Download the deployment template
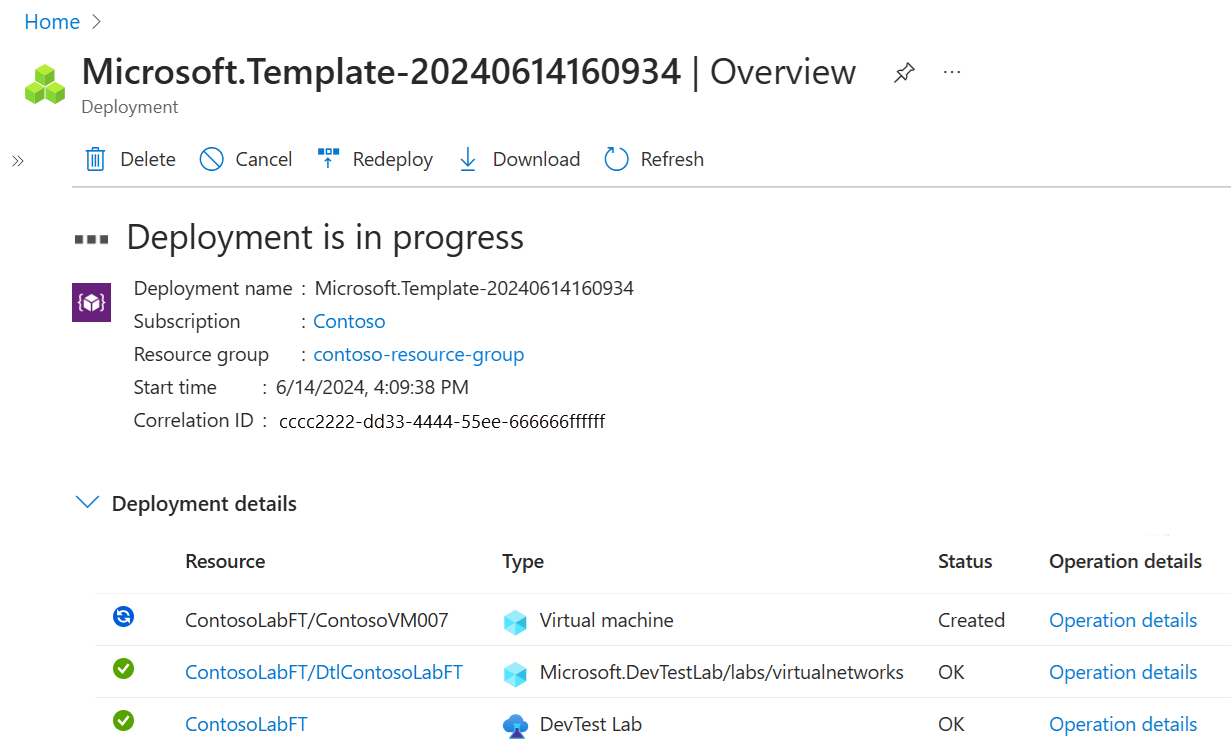The image size is (1231, 756). (519, 160)
